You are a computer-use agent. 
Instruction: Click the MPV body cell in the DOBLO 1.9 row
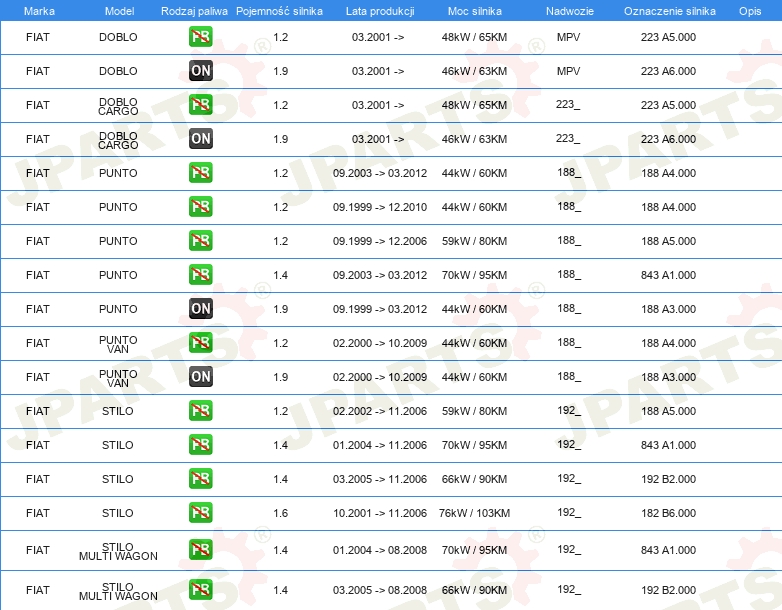tap(569, 71)
